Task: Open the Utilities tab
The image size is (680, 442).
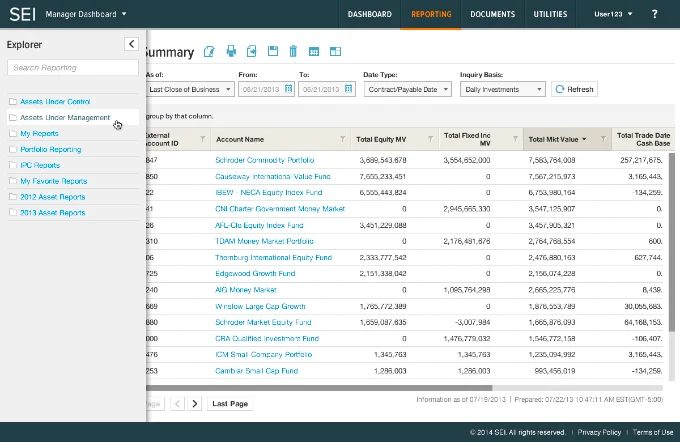Action: (x=550, y=14)
